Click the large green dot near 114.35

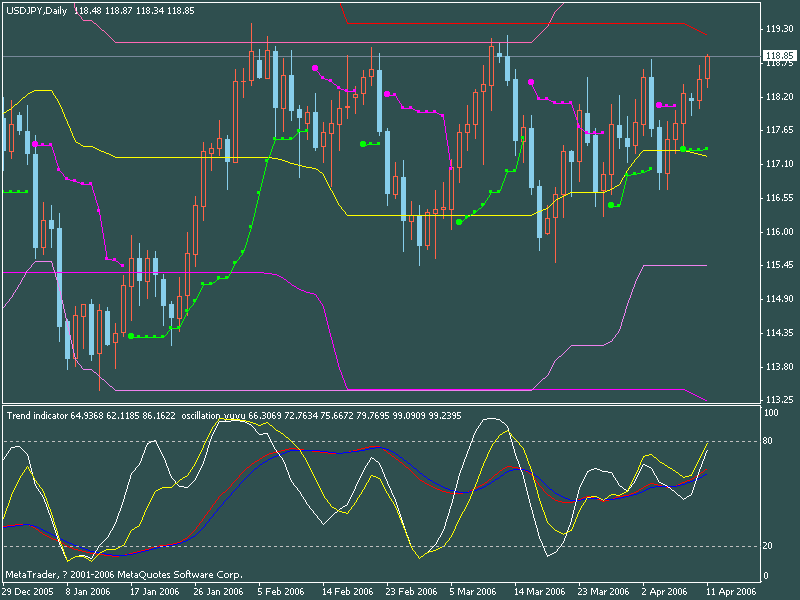coord(130,336)
